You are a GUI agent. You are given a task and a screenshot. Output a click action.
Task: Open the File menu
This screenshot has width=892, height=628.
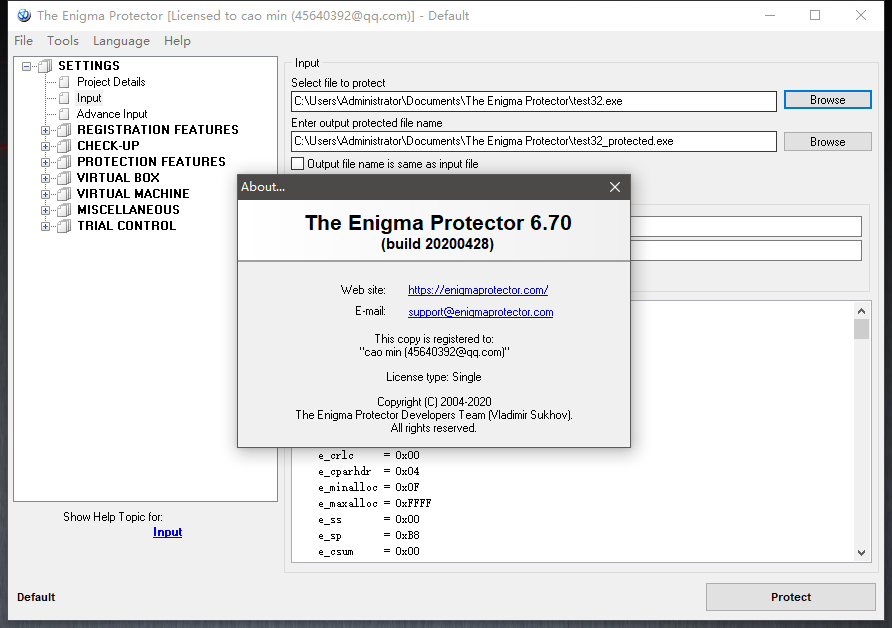coord(23,41)
